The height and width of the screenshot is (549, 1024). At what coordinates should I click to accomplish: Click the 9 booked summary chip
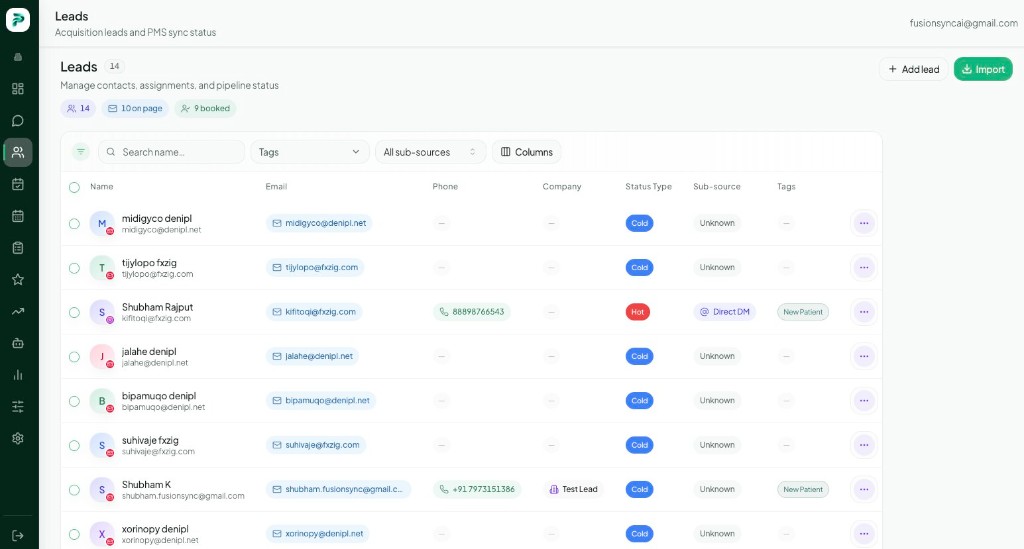click(205, 108)
